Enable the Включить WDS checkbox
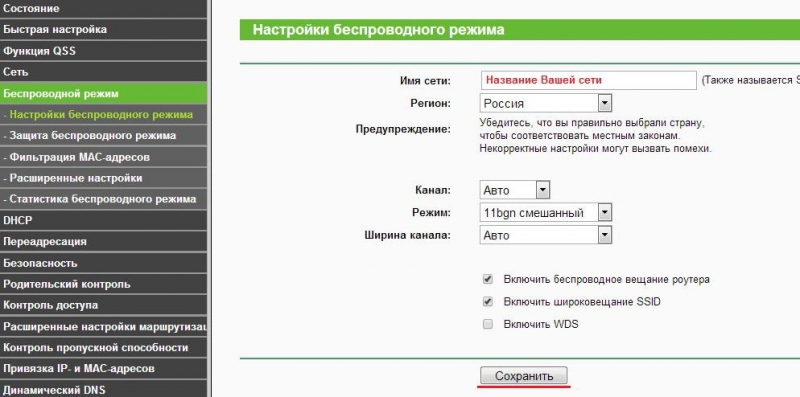 pos(488,324)
